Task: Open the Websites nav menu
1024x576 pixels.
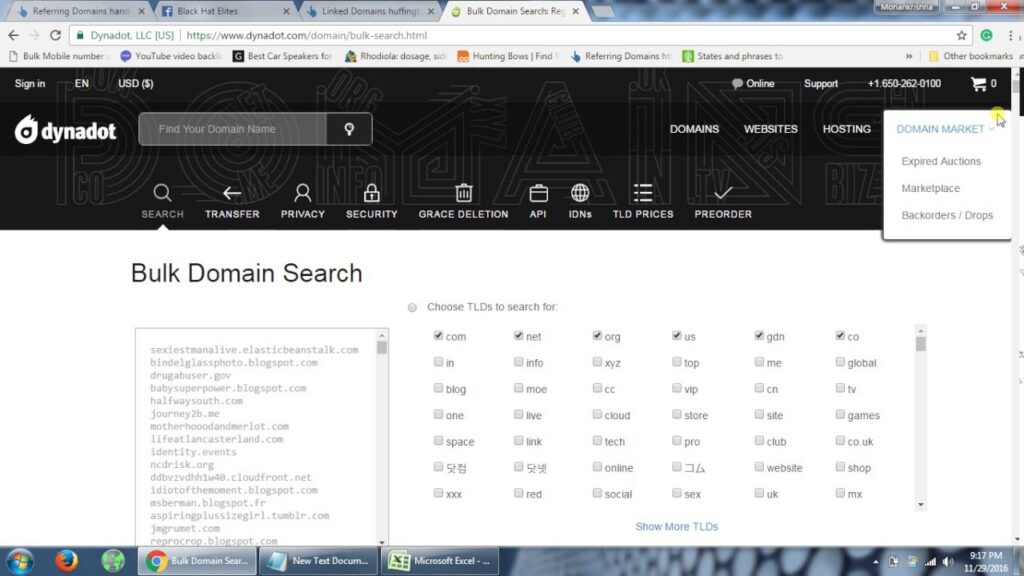Action: click(771, 129)
